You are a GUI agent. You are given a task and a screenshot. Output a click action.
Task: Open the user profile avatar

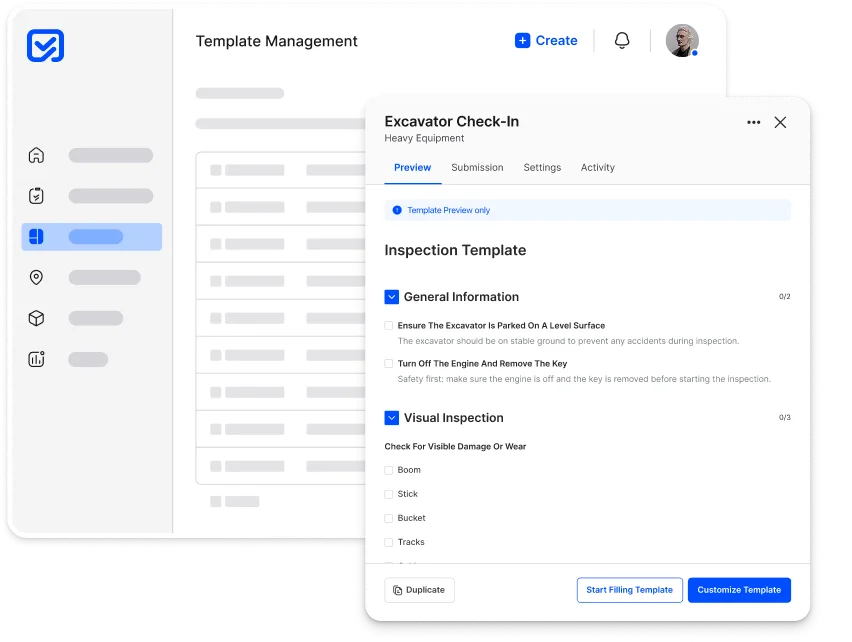coord(682,41)
